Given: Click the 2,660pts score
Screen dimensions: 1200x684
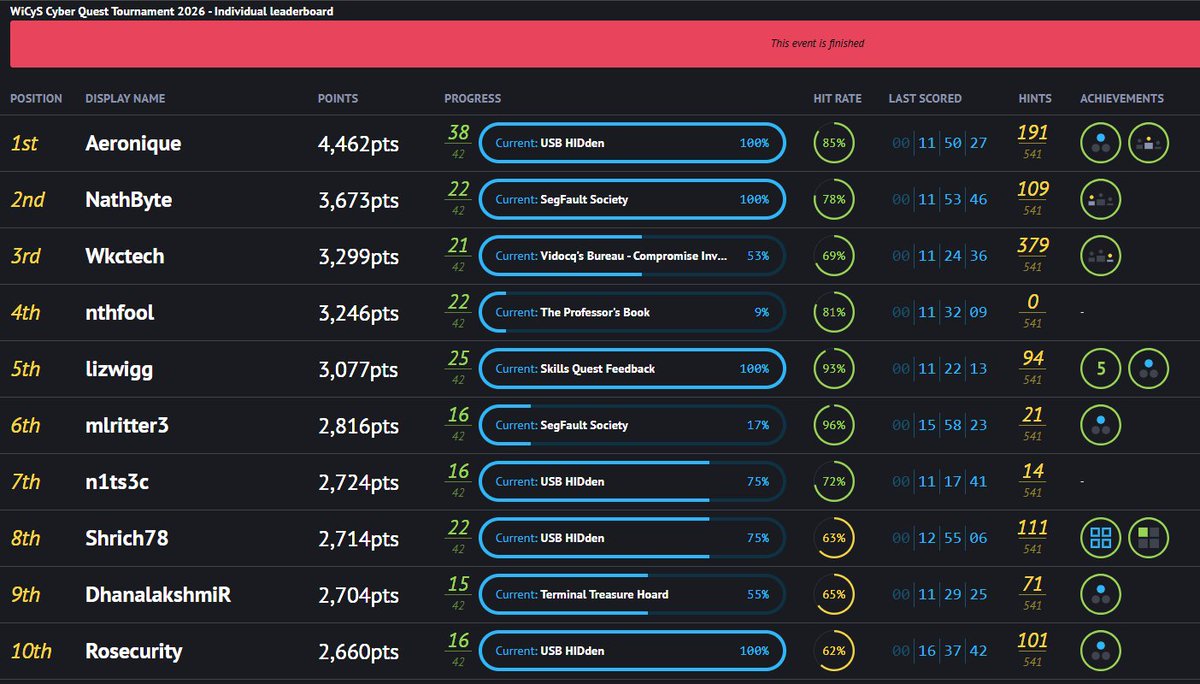Looking at the screenshot, I should coord(358,652).
